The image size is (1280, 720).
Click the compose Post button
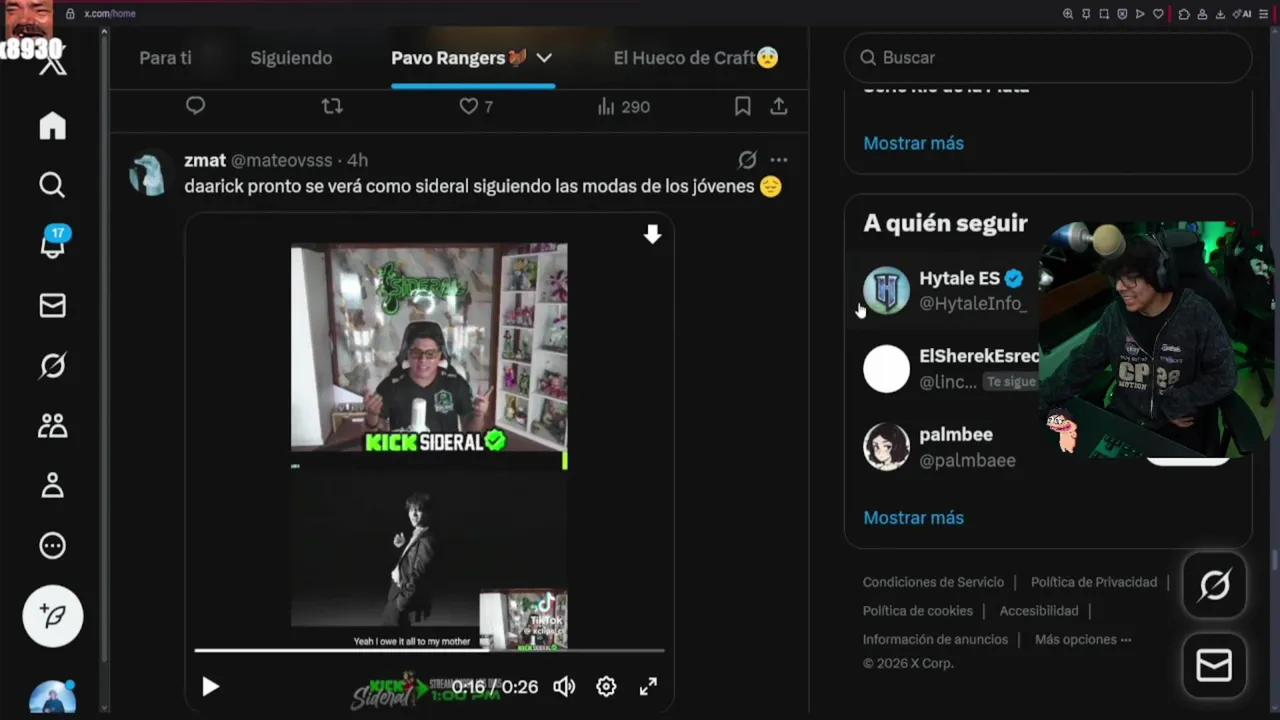[53, 616]
